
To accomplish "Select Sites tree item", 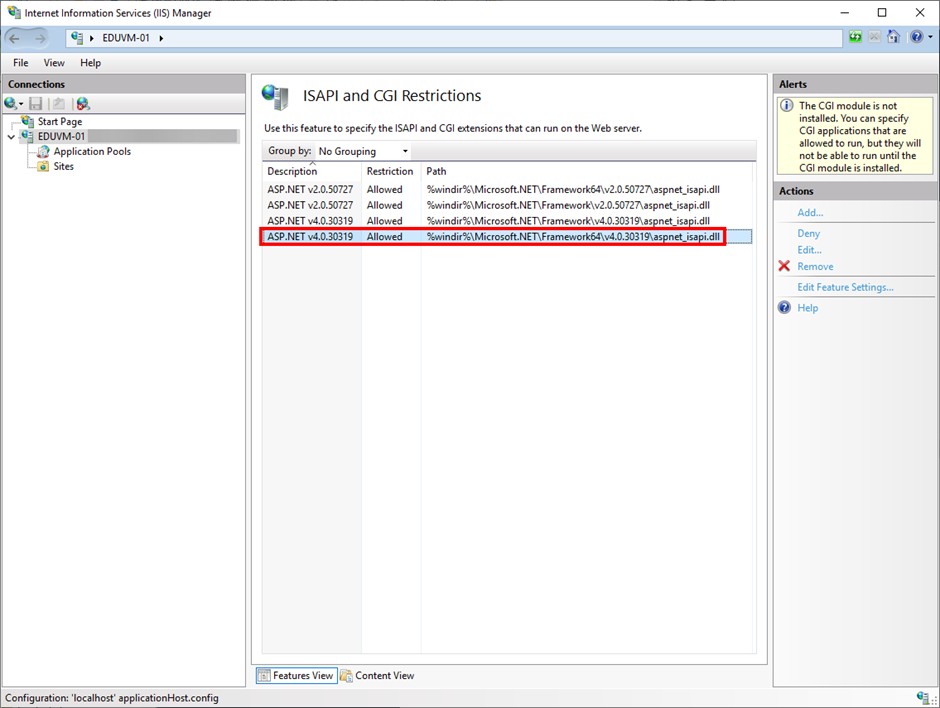I will pyautogui.click(x=64, y=167).
